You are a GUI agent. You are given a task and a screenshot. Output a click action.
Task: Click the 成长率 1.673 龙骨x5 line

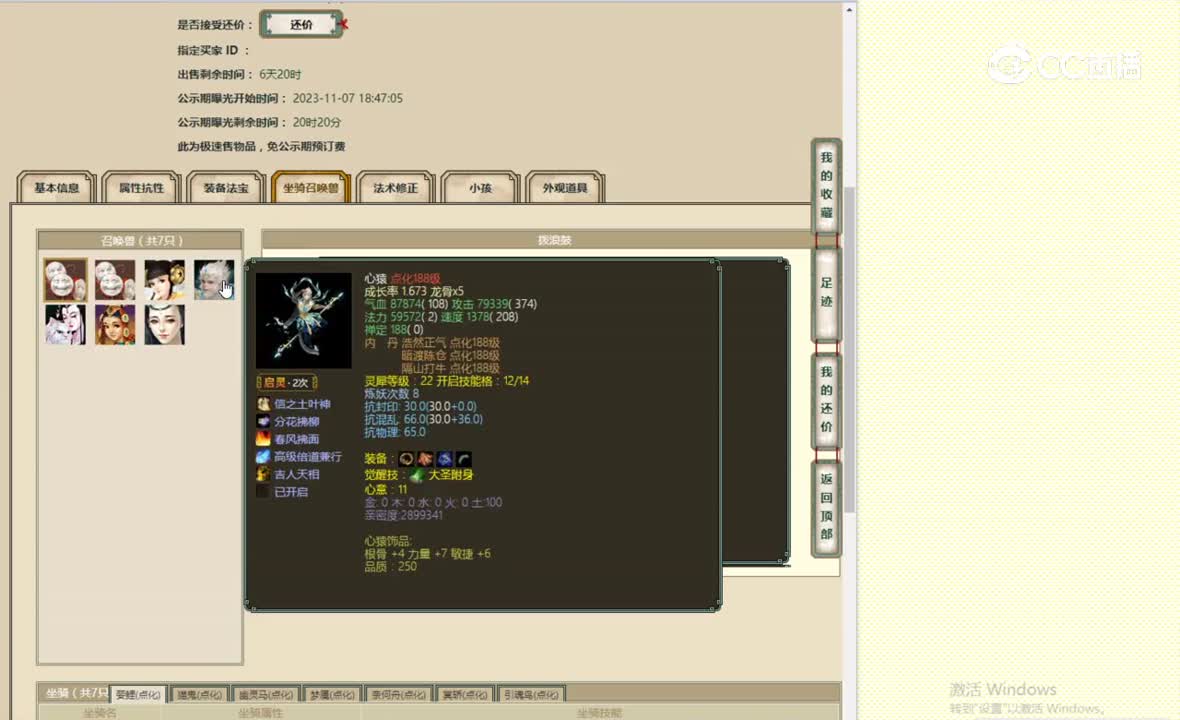coord(414,291)
